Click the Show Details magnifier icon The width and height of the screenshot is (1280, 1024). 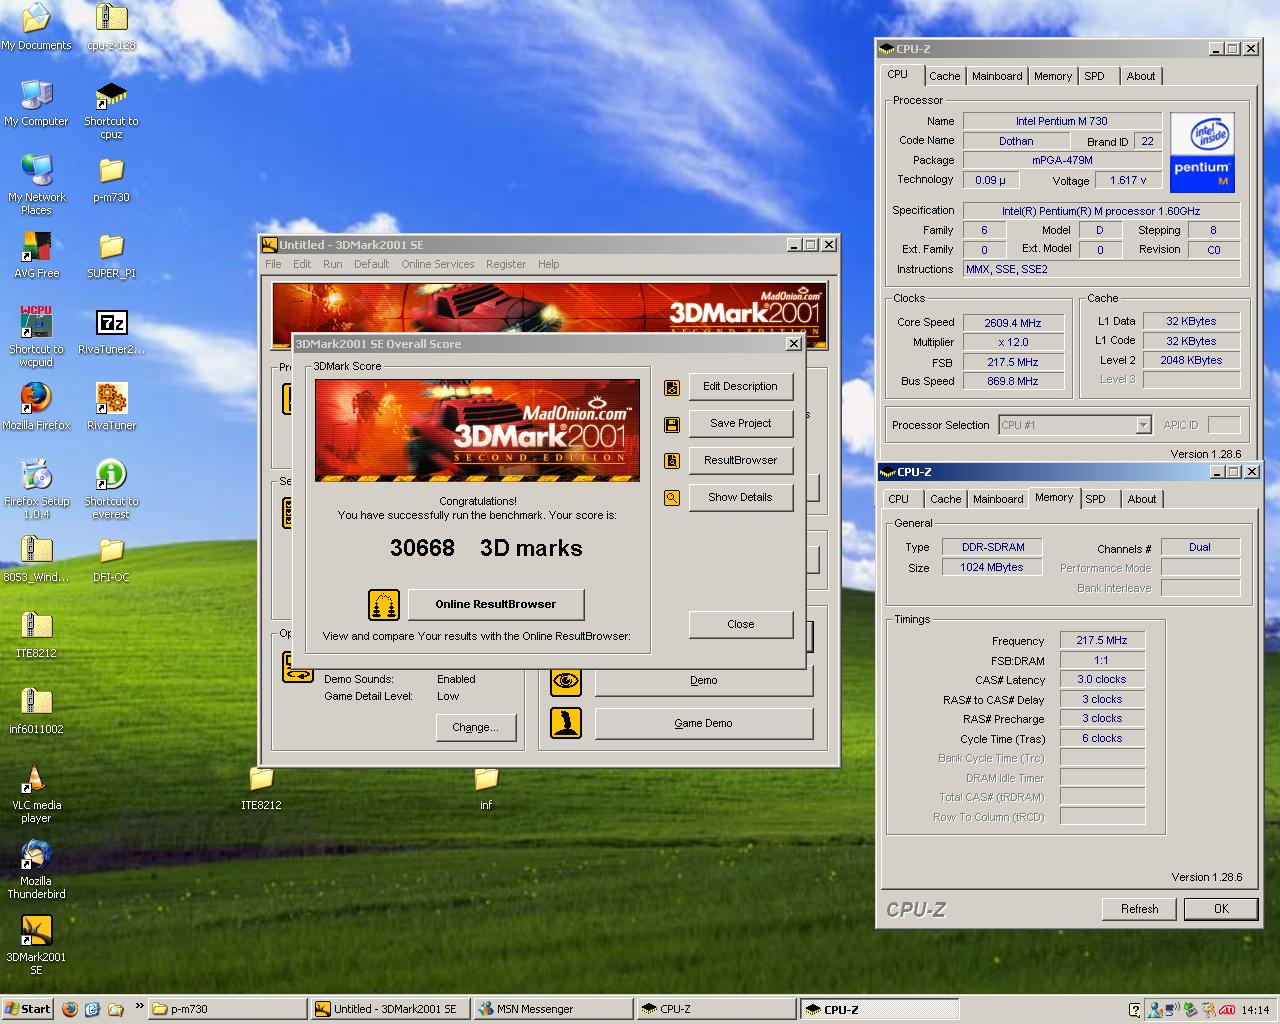tap(672, 498)
